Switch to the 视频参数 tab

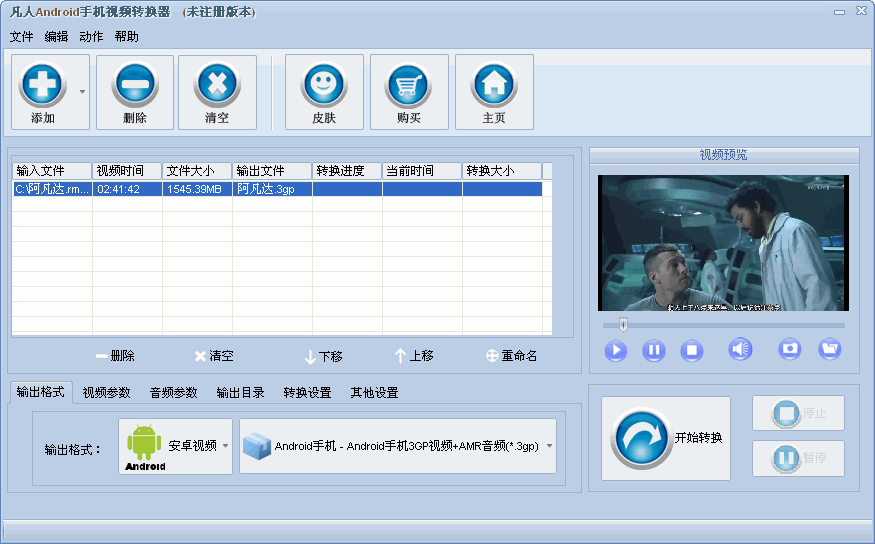pos(107,393)
